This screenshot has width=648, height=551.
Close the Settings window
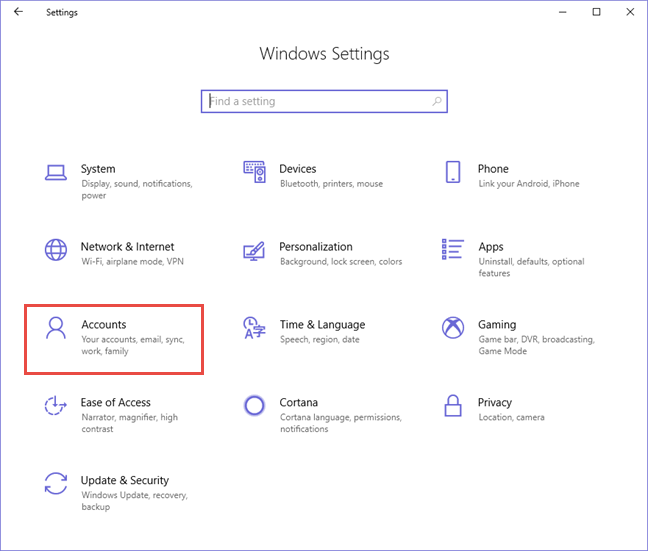click(630, 12)
